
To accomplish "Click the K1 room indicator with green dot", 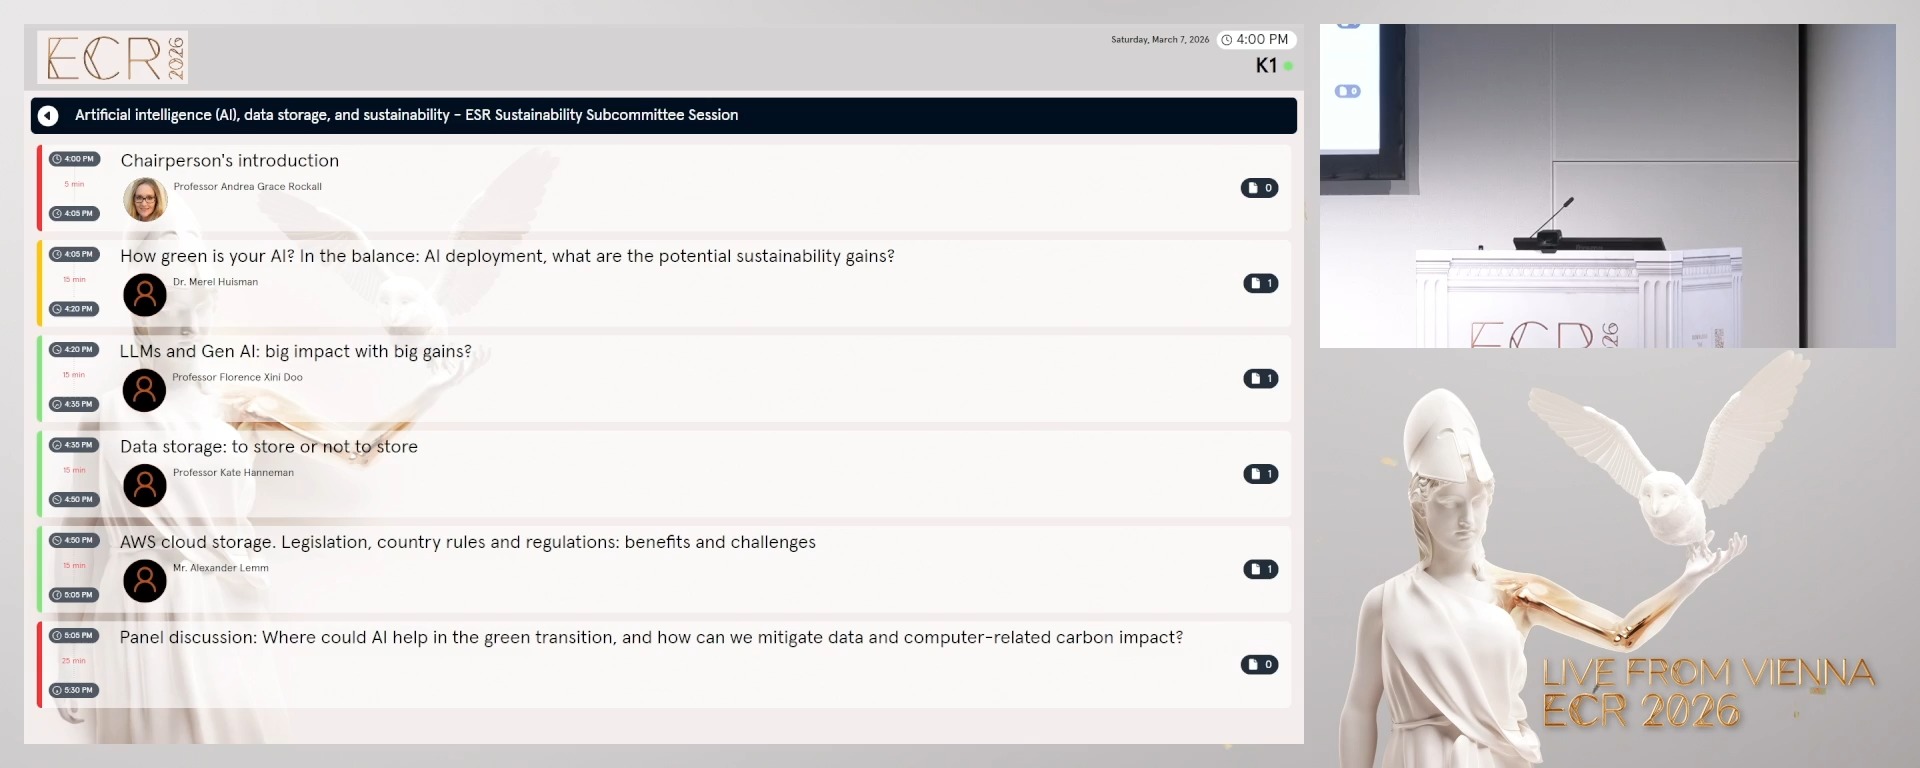I will (x=1273, y=66).
